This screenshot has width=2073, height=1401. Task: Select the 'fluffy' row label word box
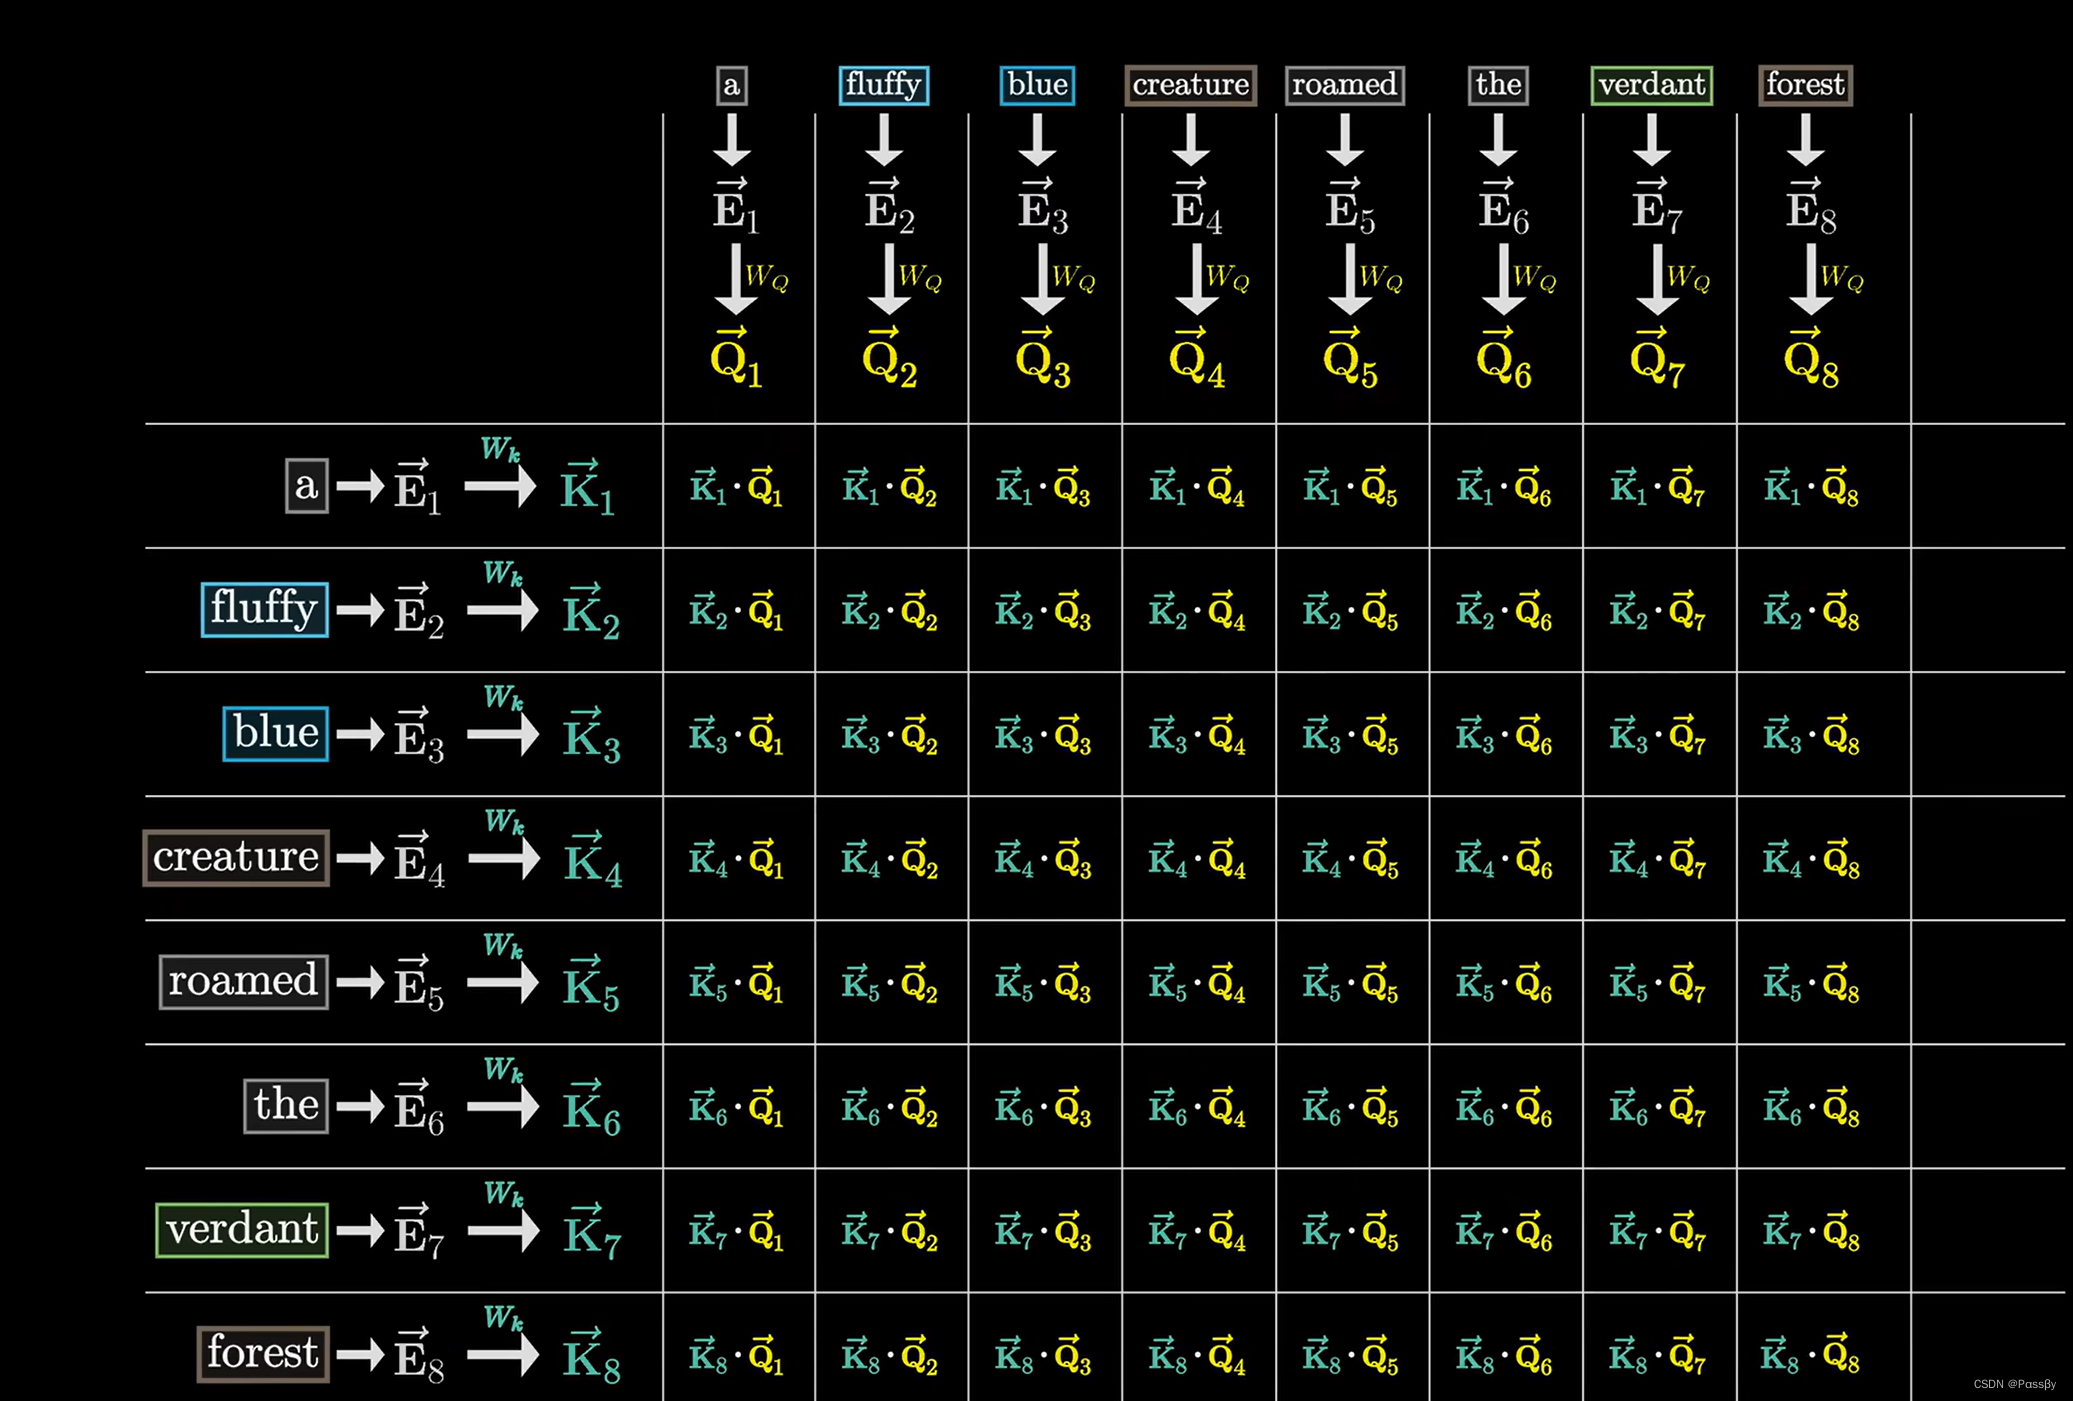264,609
